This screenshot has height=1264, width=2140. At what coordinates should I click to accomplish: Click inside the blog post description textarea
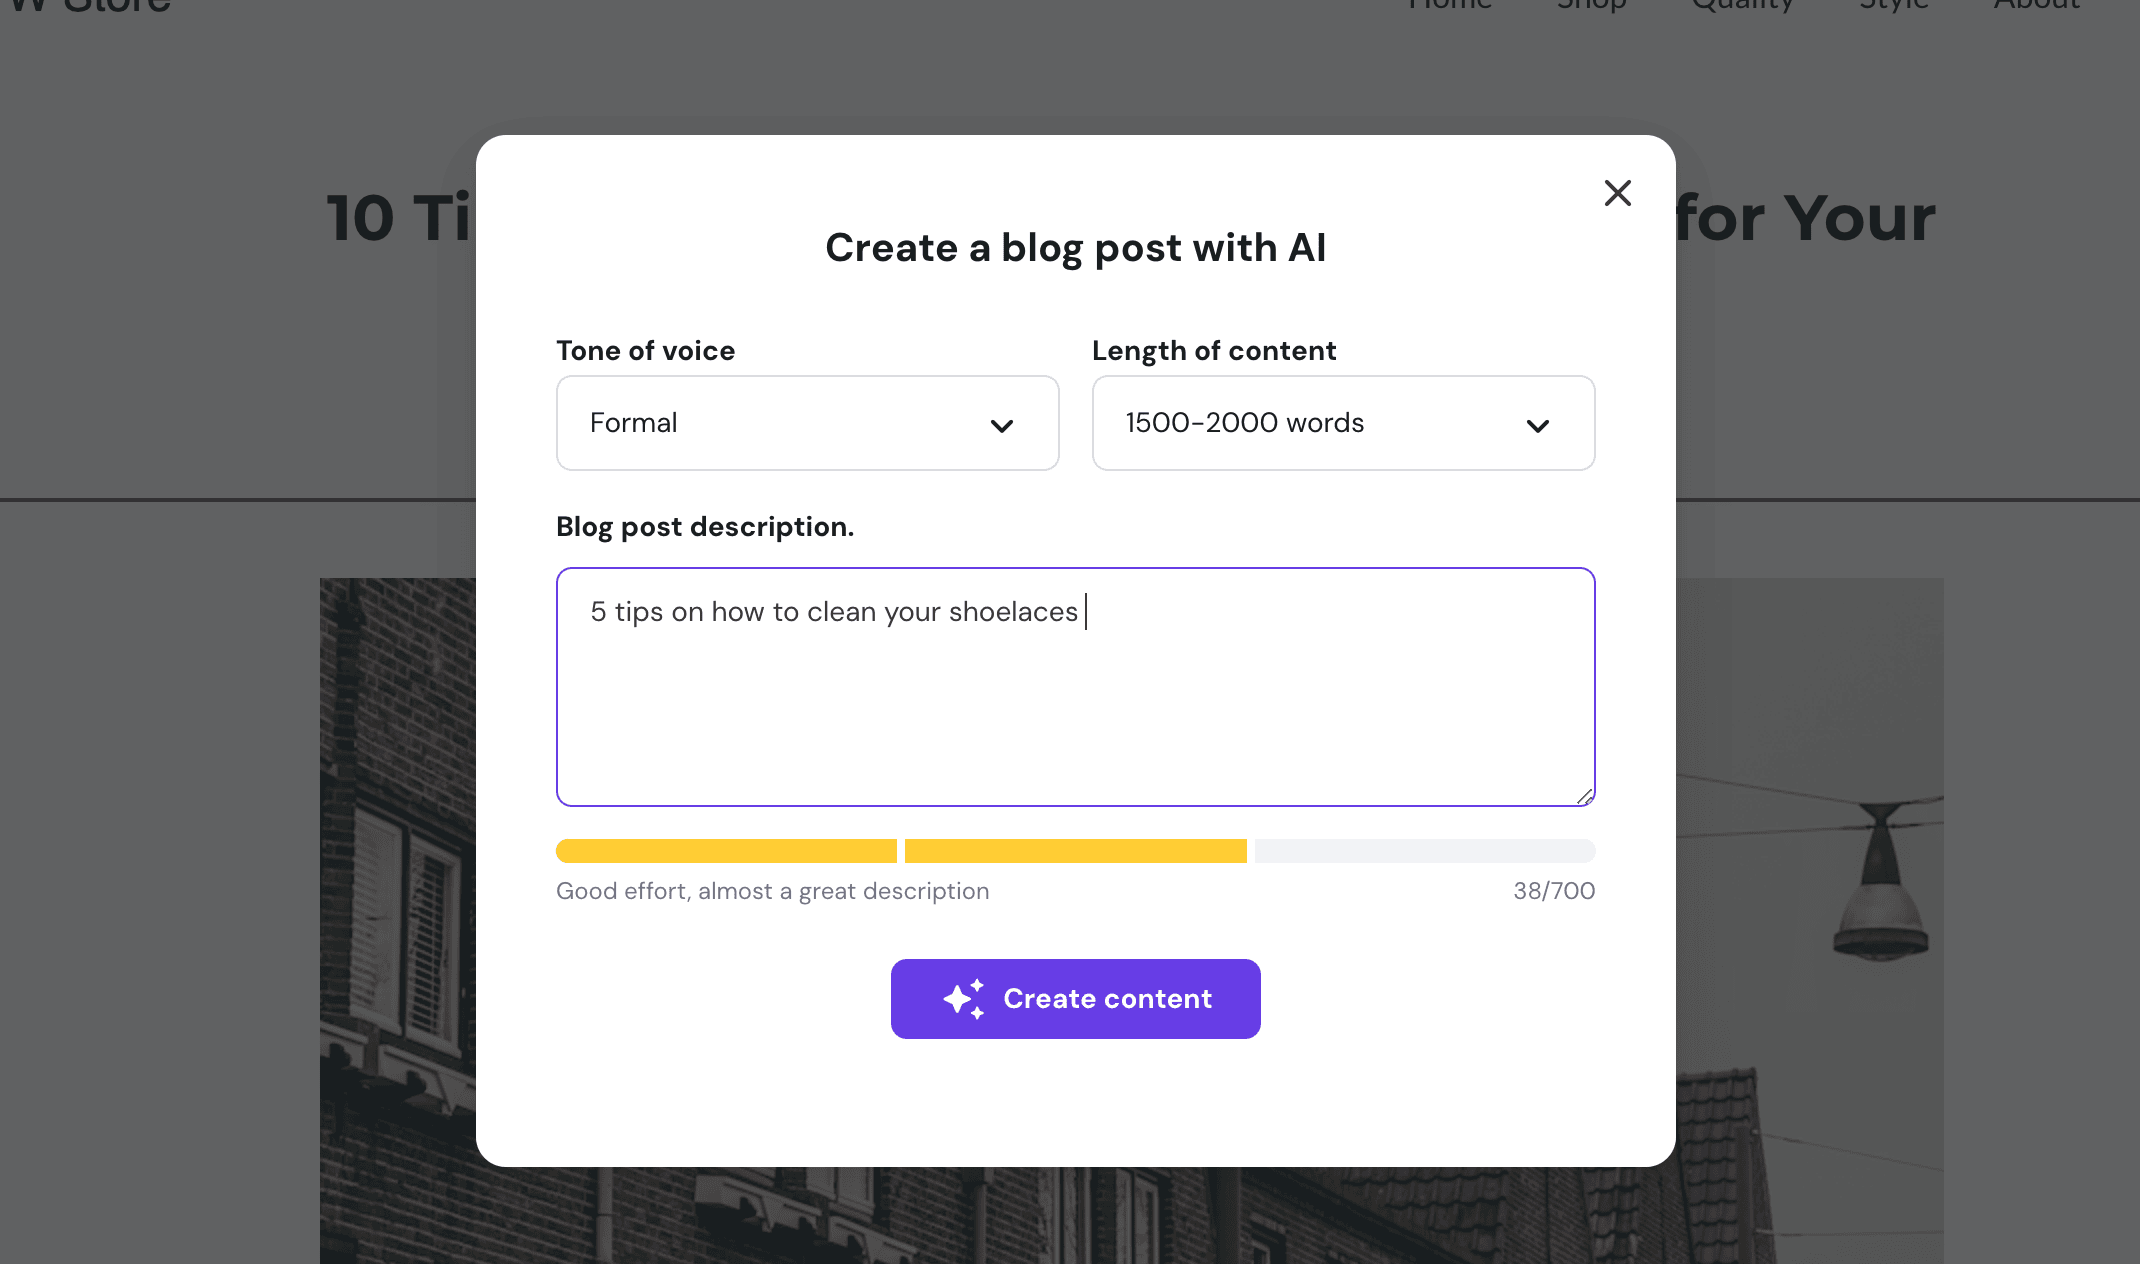[x=1075, y=688]
